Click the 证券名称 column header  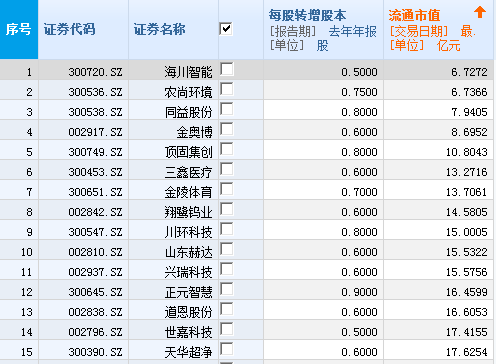tap(159, 29)
